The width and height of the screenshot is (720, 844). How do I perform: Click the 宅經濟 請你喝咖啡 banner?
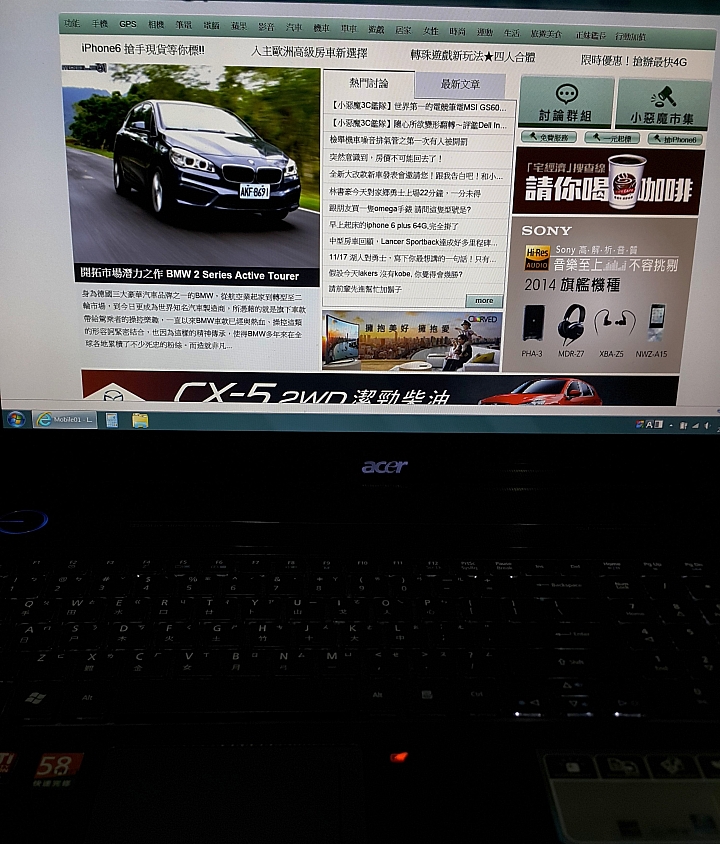coord(608,181)
